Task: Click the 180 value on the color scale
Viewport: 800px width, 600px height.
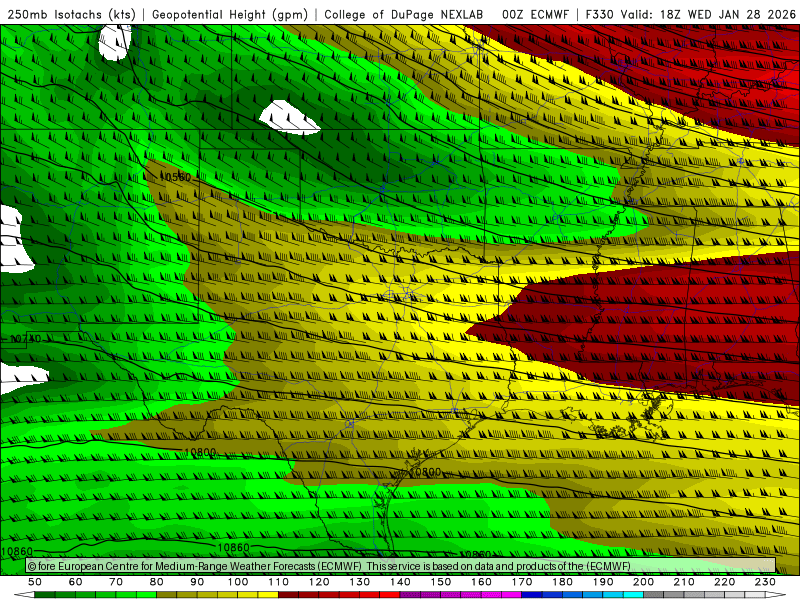Action: (x=562, y=582)
